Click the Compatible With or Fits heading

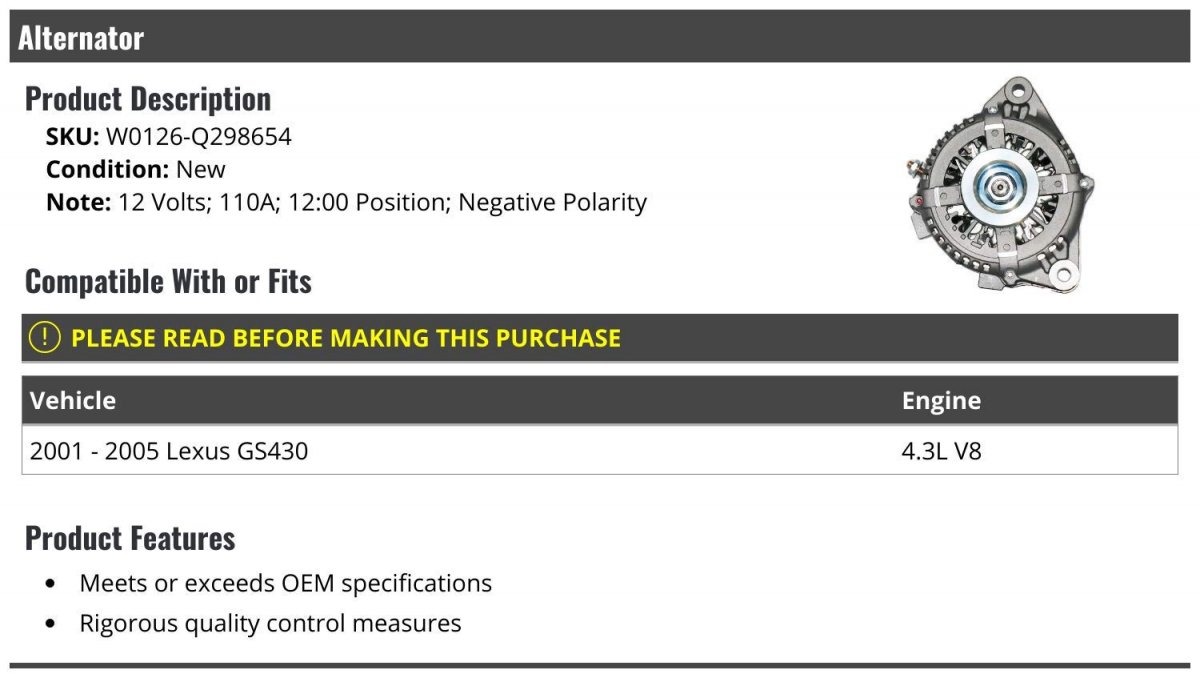click(168, 282)
